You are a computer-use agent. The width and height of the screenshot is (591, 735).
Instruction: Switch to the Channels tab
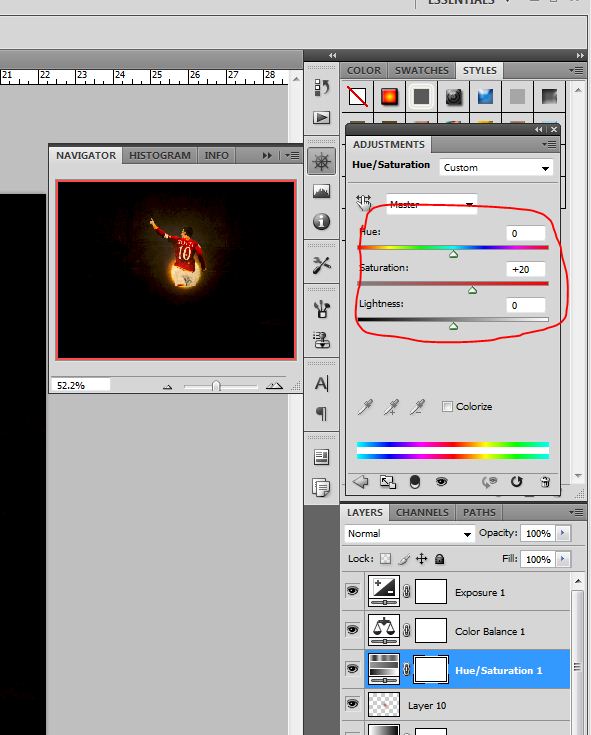coord(422,512)
